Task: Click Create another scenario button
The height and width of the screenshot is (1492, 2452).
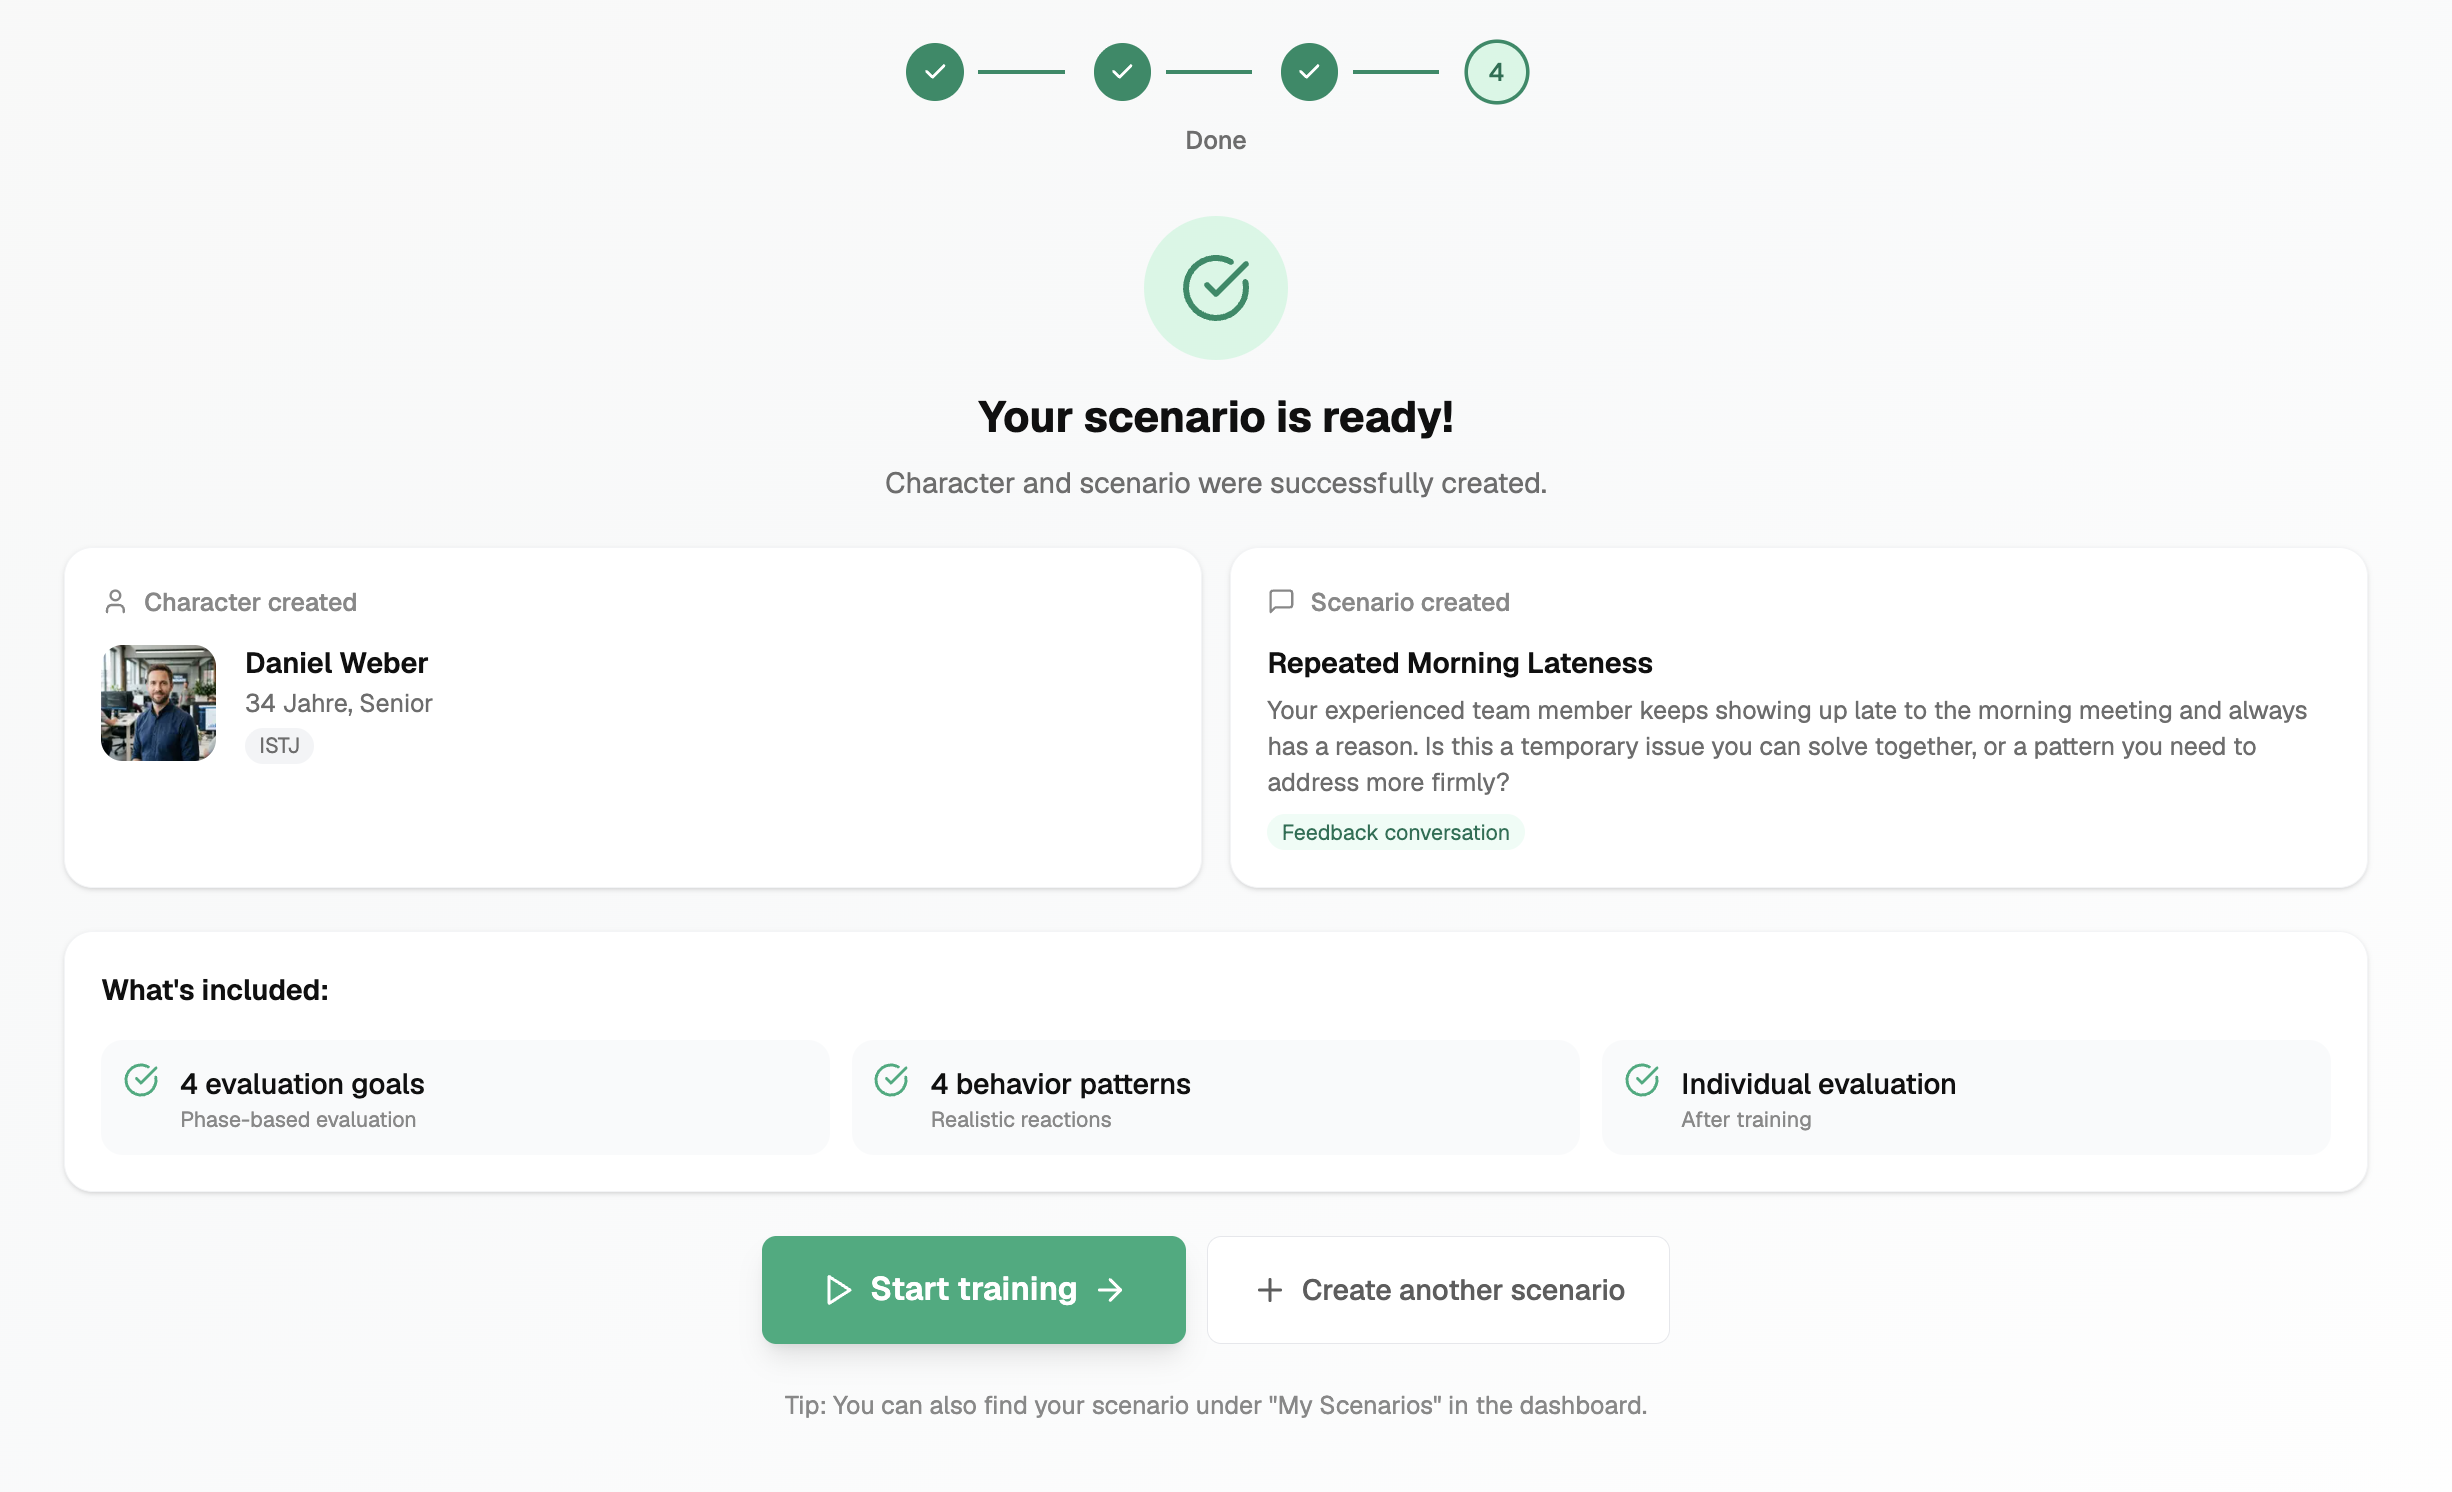Action: [1437, 1289]
